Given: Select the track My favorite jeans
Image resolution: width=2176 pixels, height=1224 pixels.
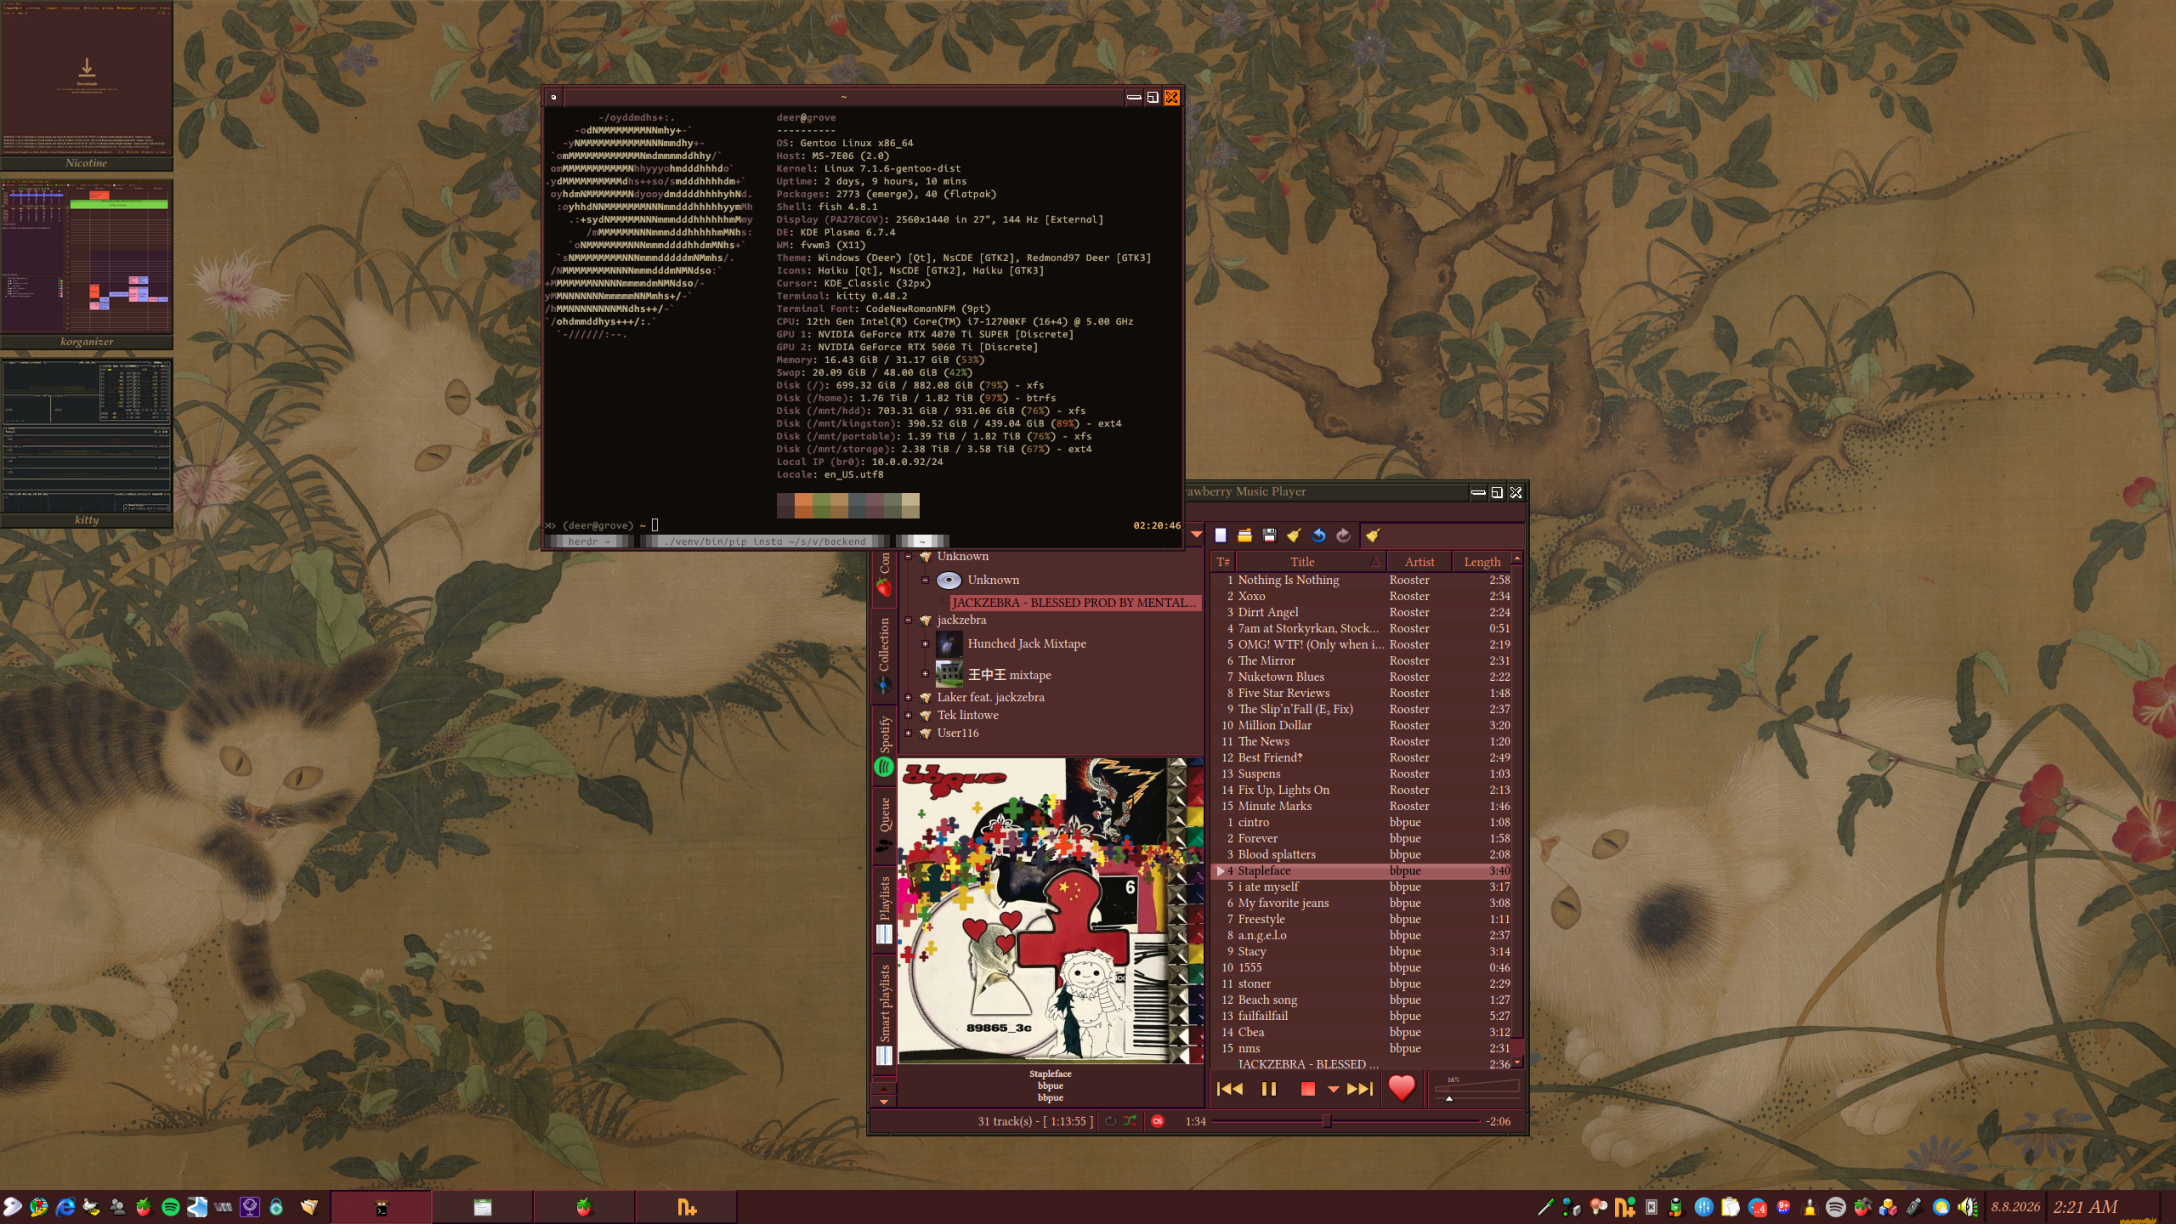Looking at the screenshot, I should point(1361,903).
